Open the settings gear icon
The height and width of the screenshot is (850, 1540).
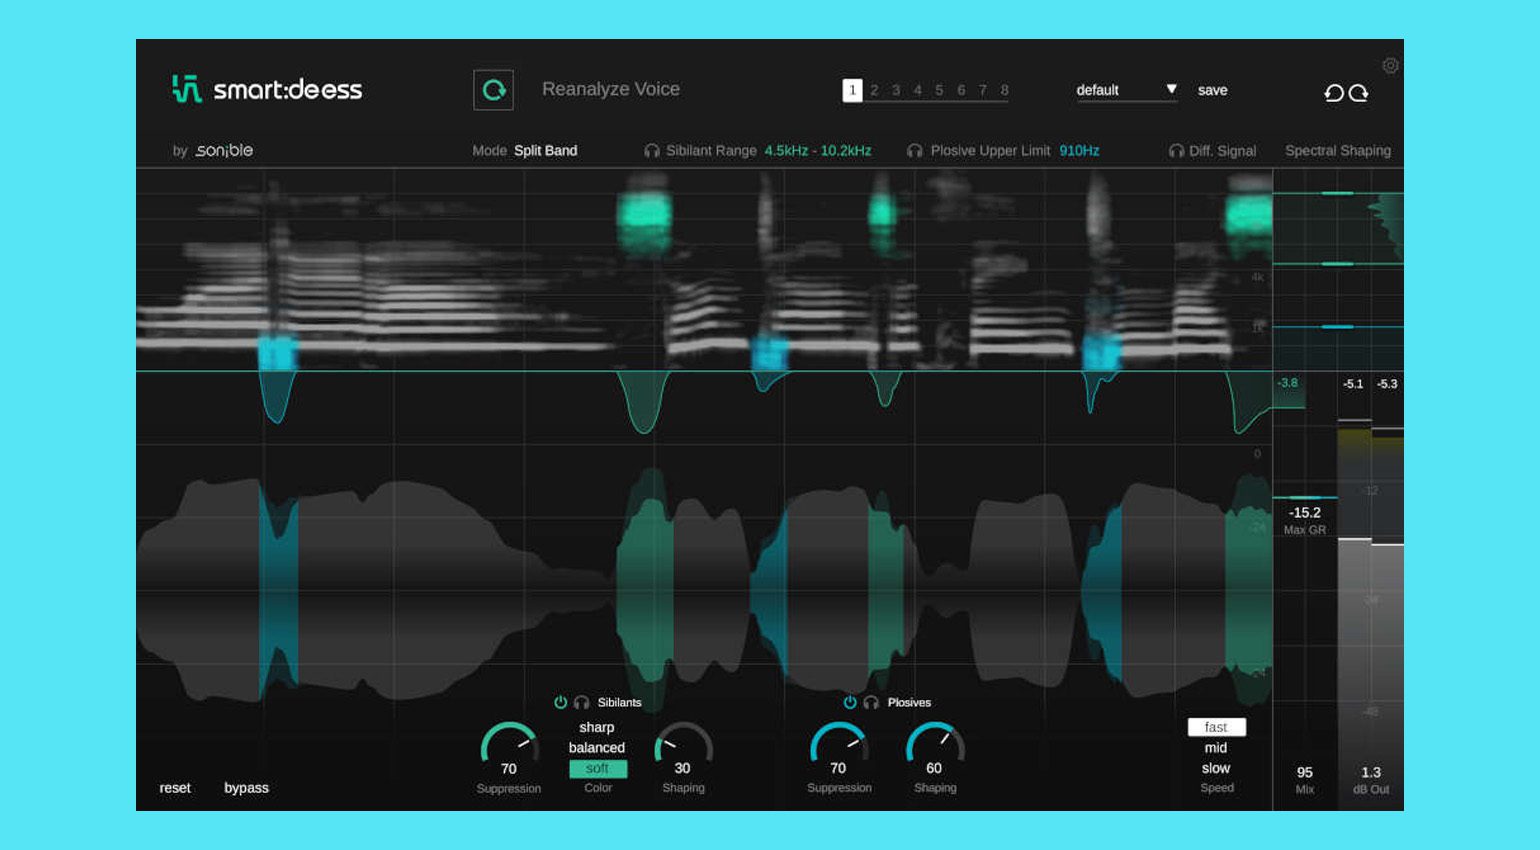pos(1390,66)
